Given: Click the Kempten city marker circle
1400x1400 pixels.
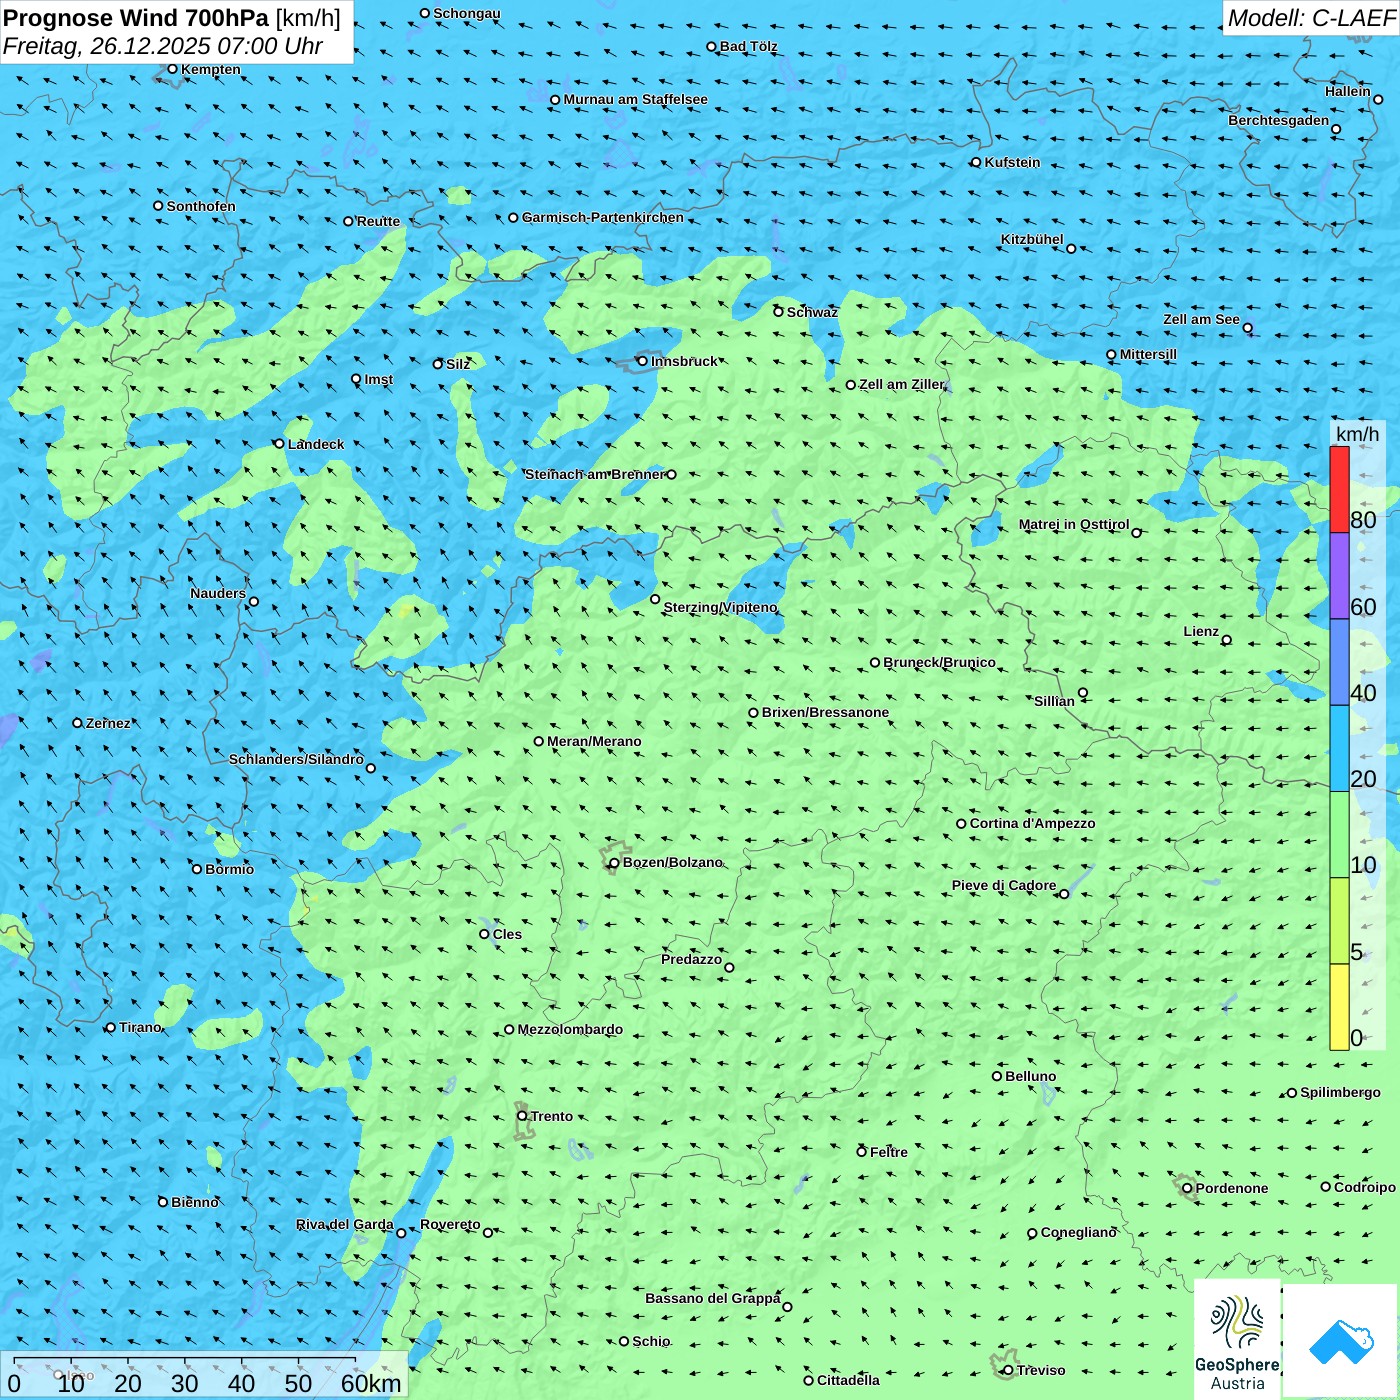Looking at the screenshot, I should point(172,69).
